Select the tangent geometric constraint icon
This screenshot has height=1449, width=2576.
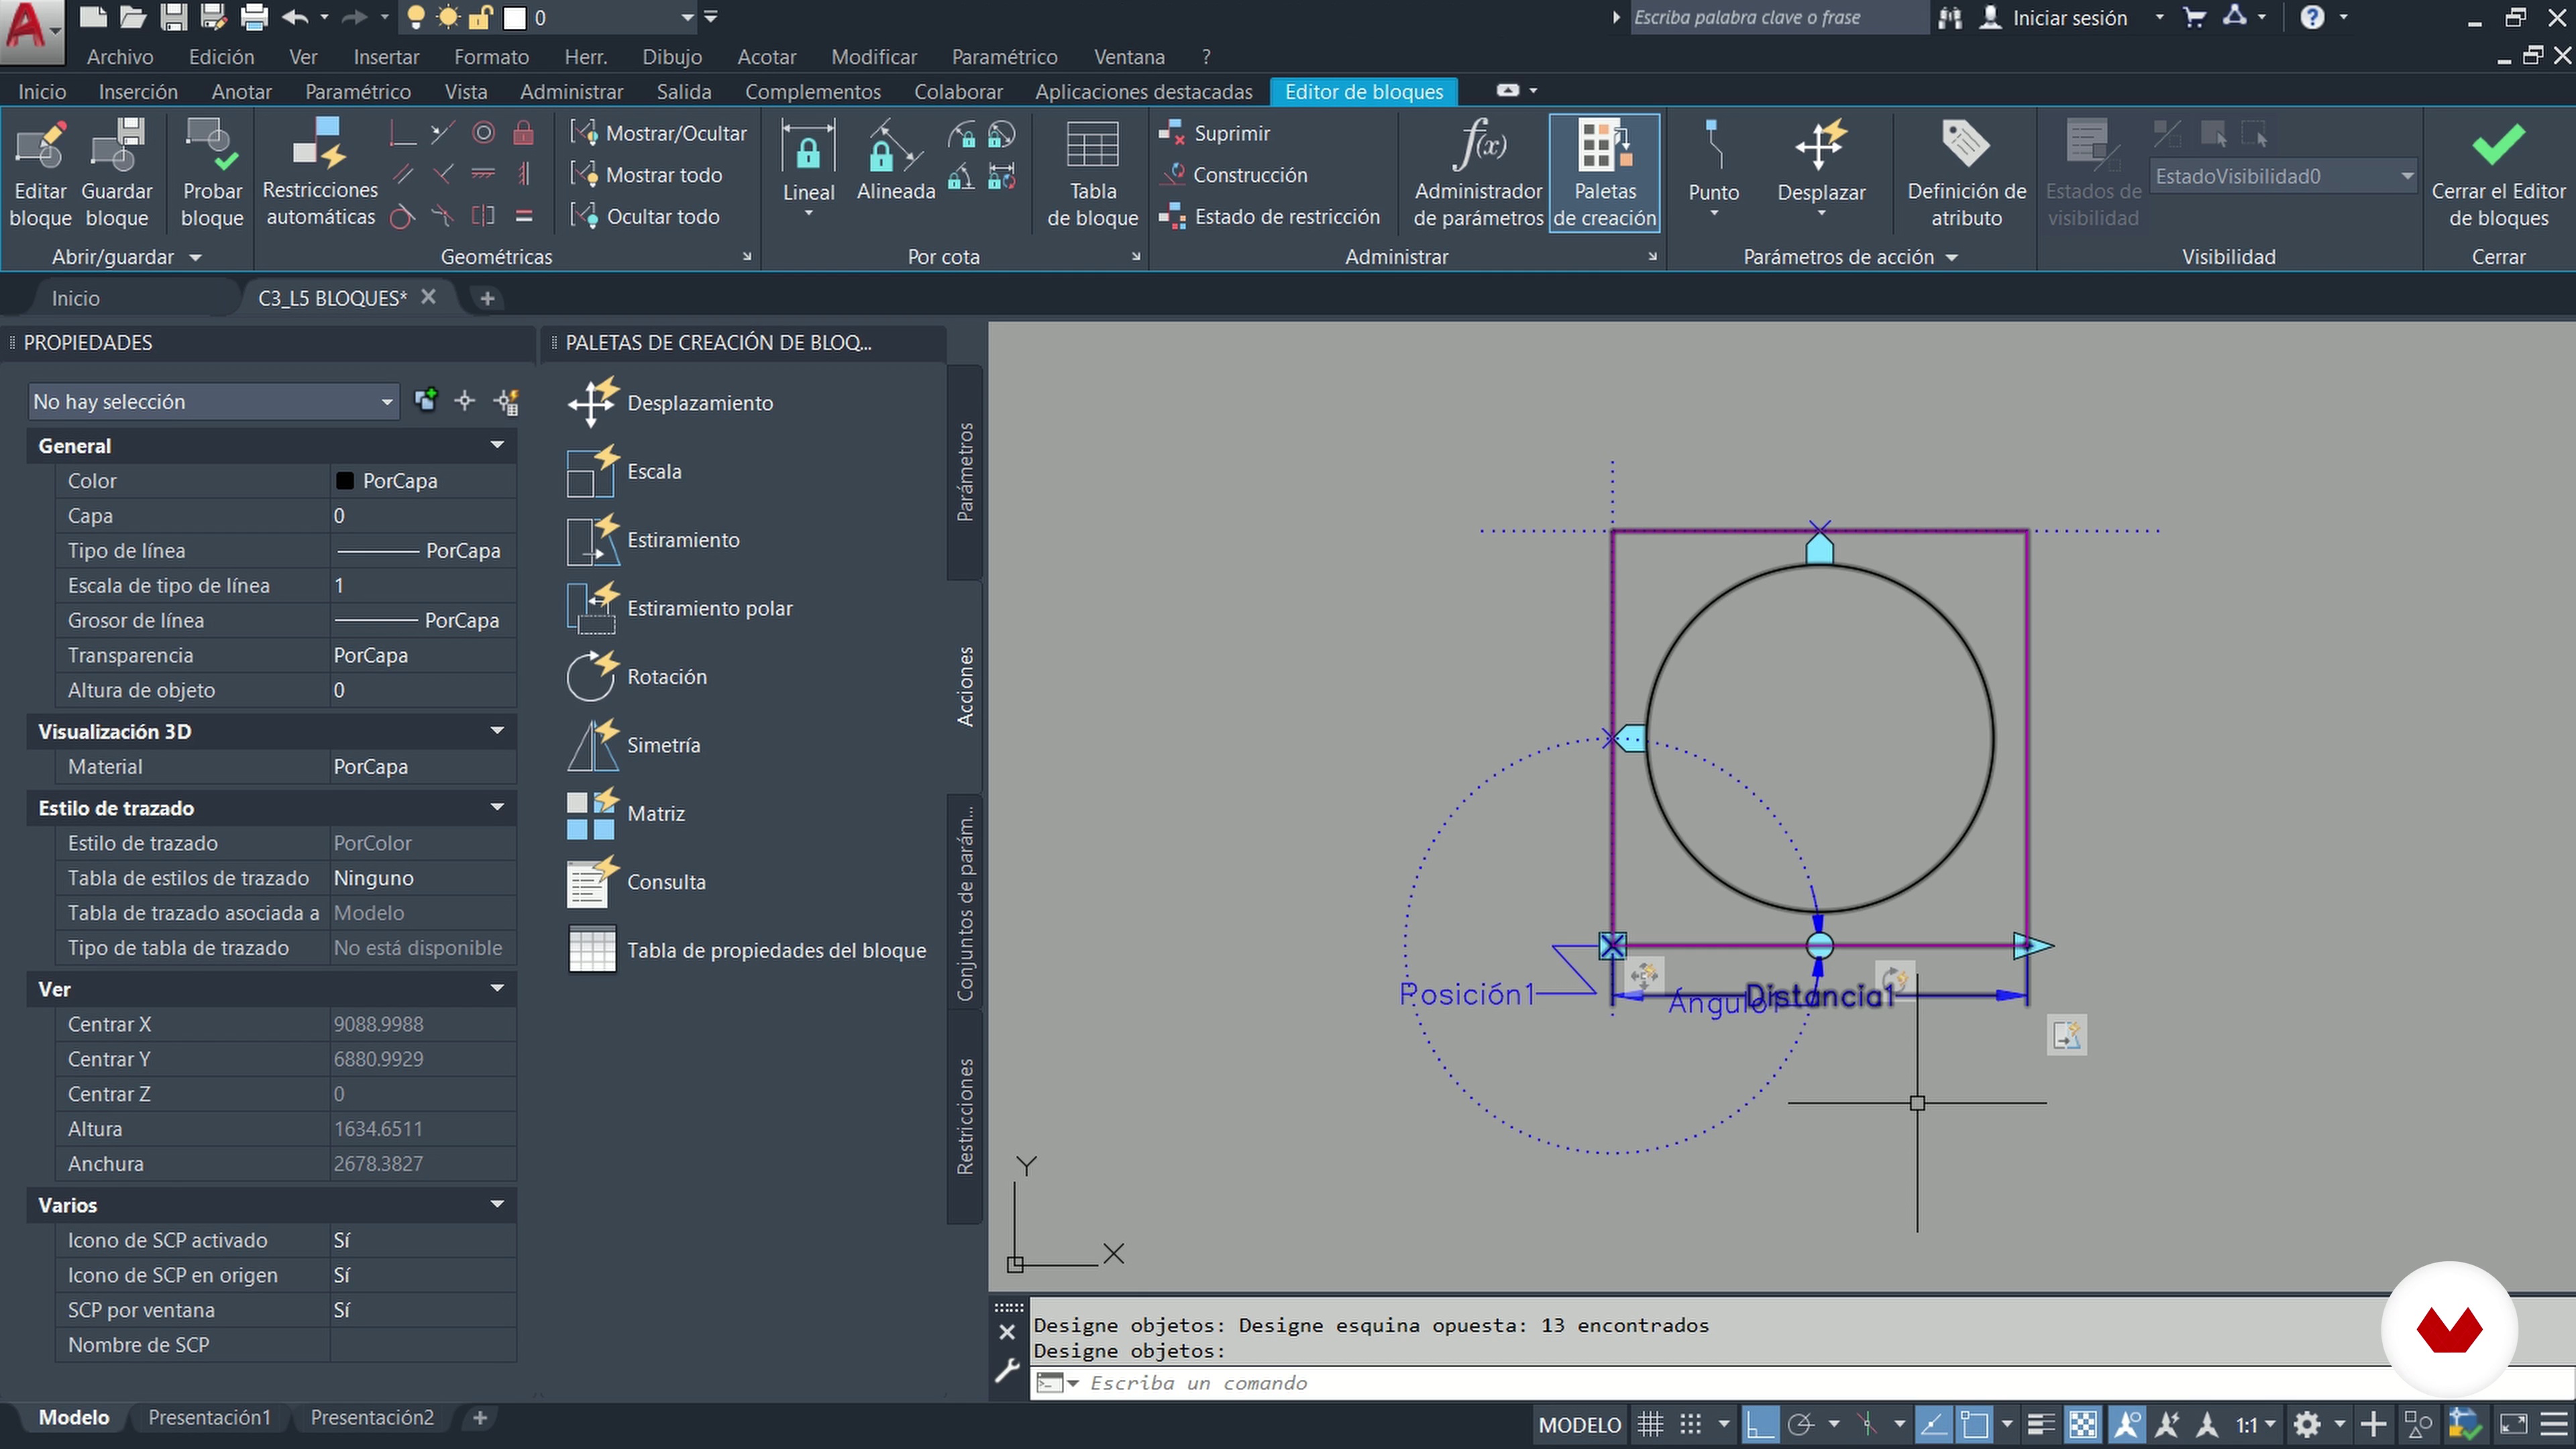402,216
